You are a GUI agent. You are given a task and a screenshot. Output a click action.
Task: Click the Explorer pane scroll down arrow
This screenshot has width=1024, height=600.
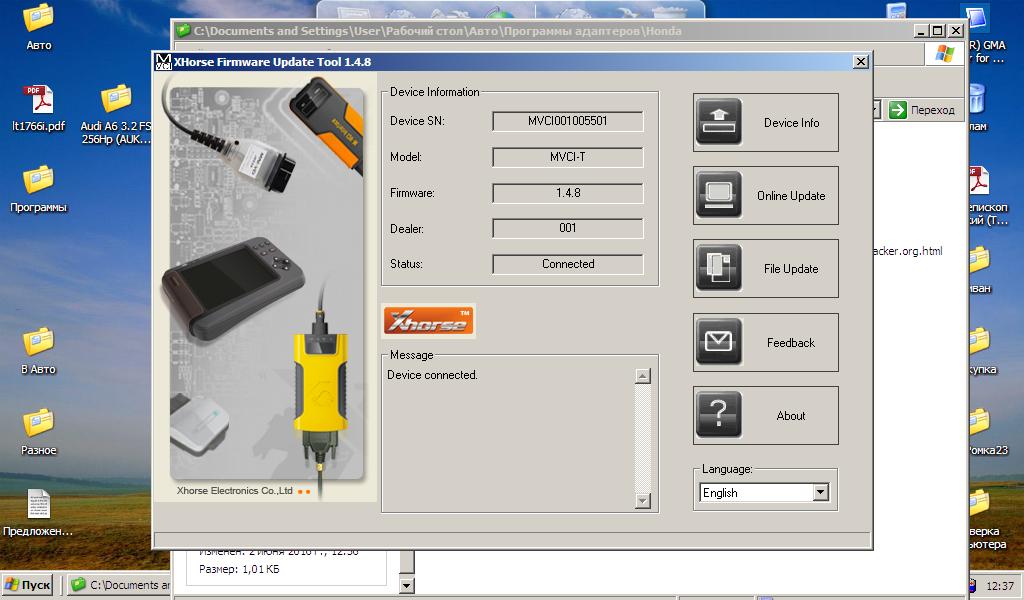point(406,585)
